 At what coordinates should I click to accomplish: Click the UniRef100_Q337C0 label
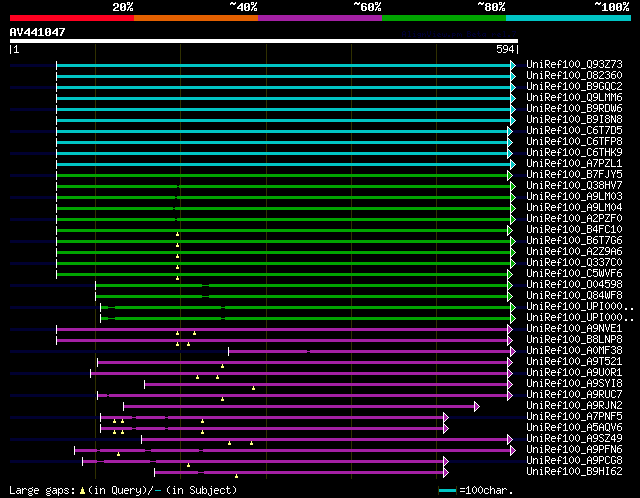(574, 263)
